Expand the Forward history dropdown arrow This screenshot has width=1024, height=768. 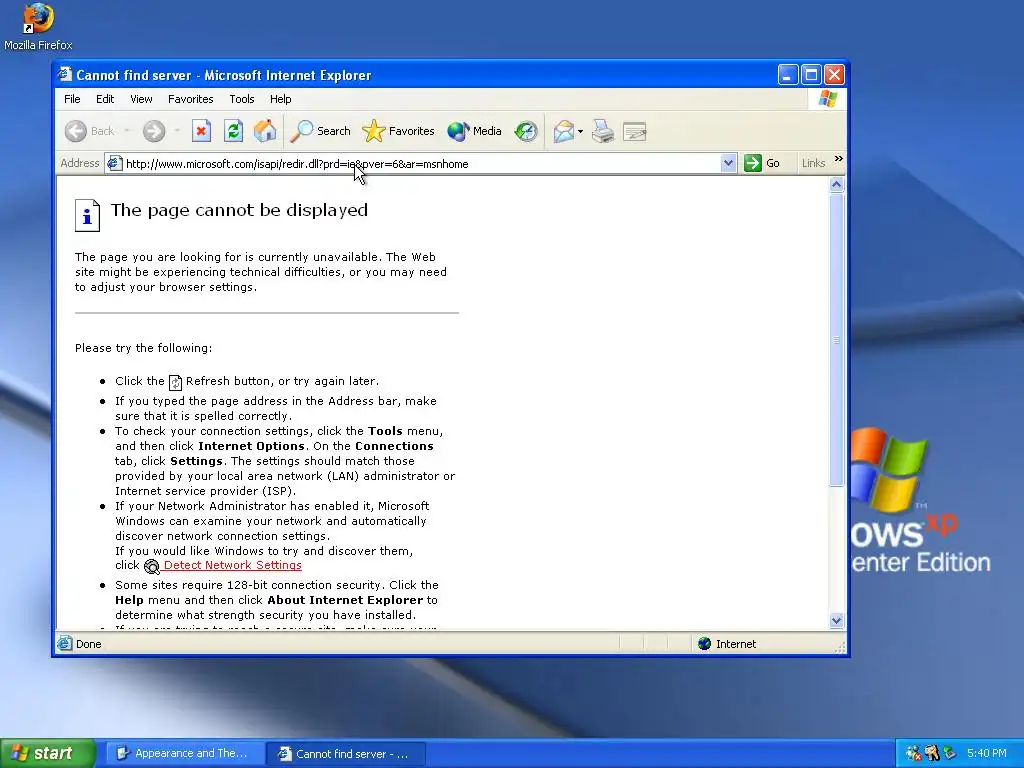click(176, 131)
